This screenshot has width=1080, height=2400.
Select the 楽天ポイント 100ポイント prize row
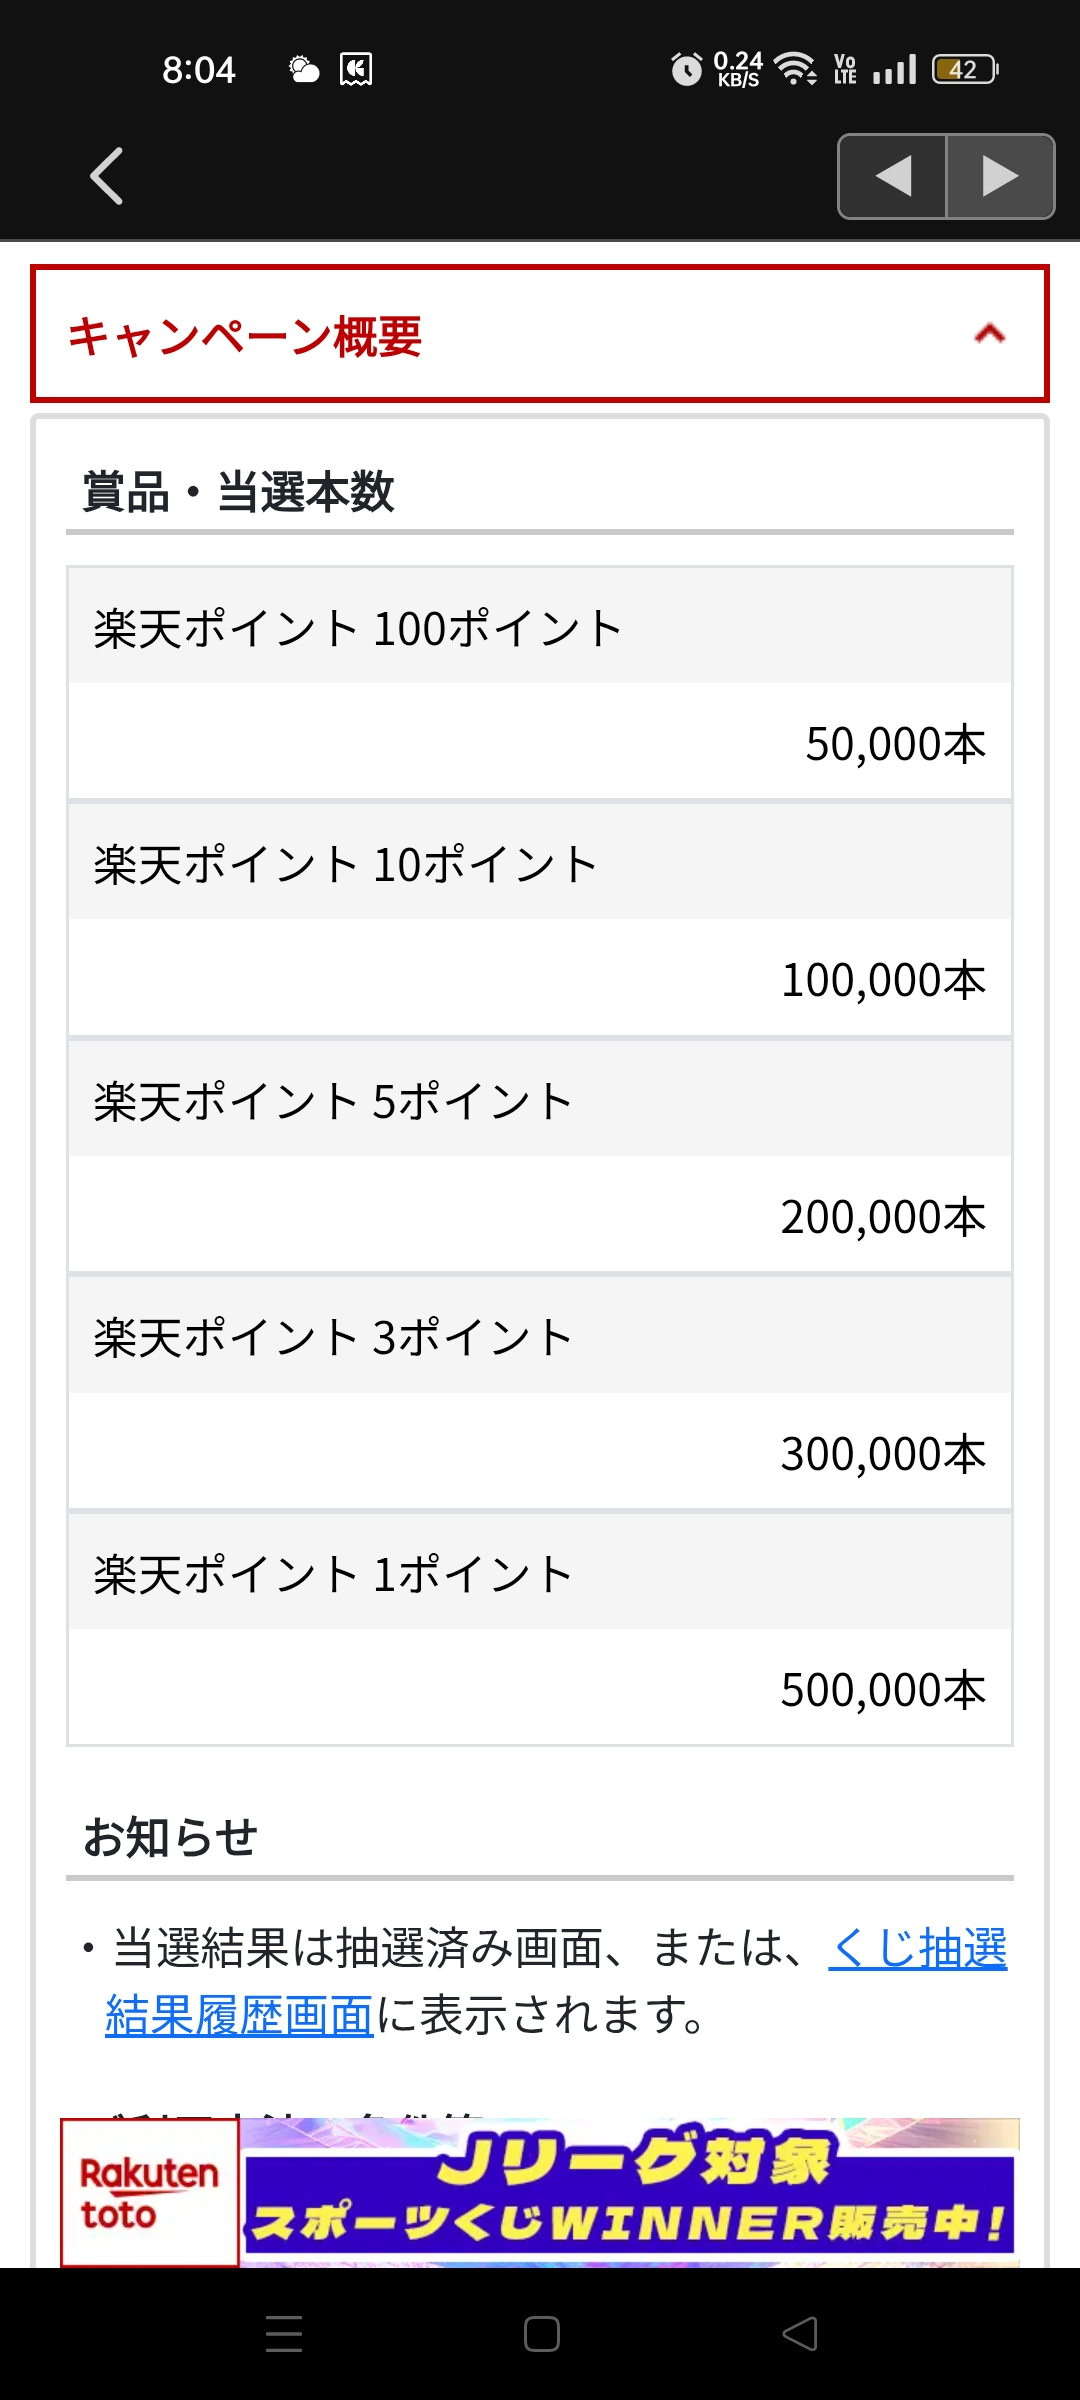tap(540, 628)
